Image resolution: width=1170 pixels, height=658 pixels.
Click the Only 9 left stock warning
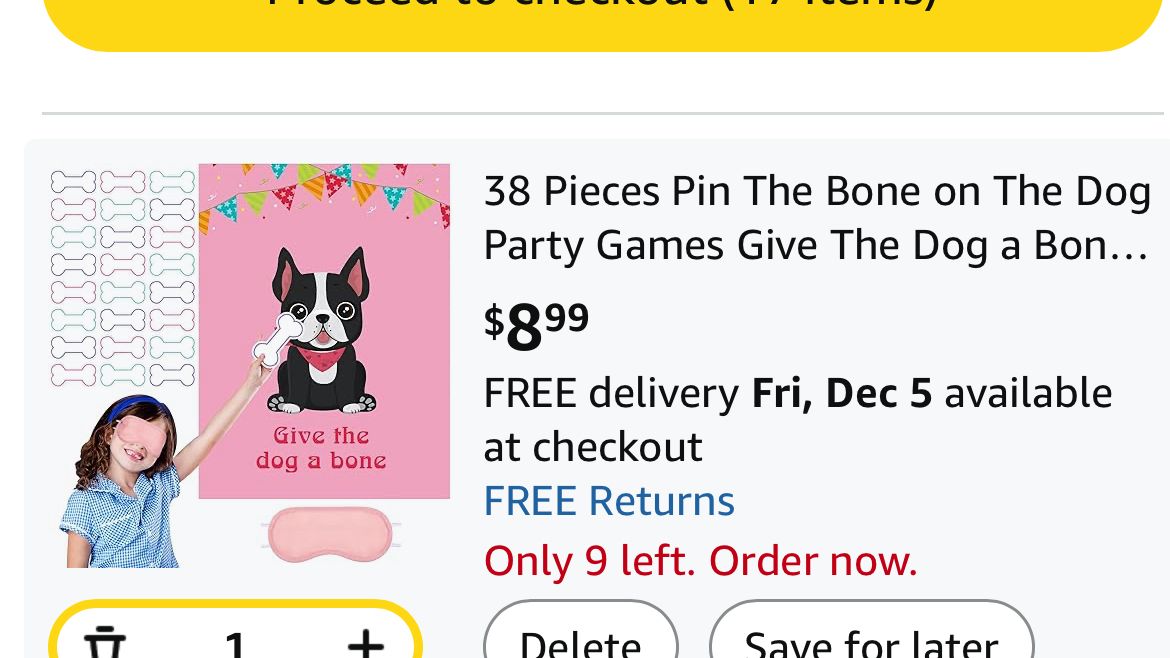click(700, 561)
